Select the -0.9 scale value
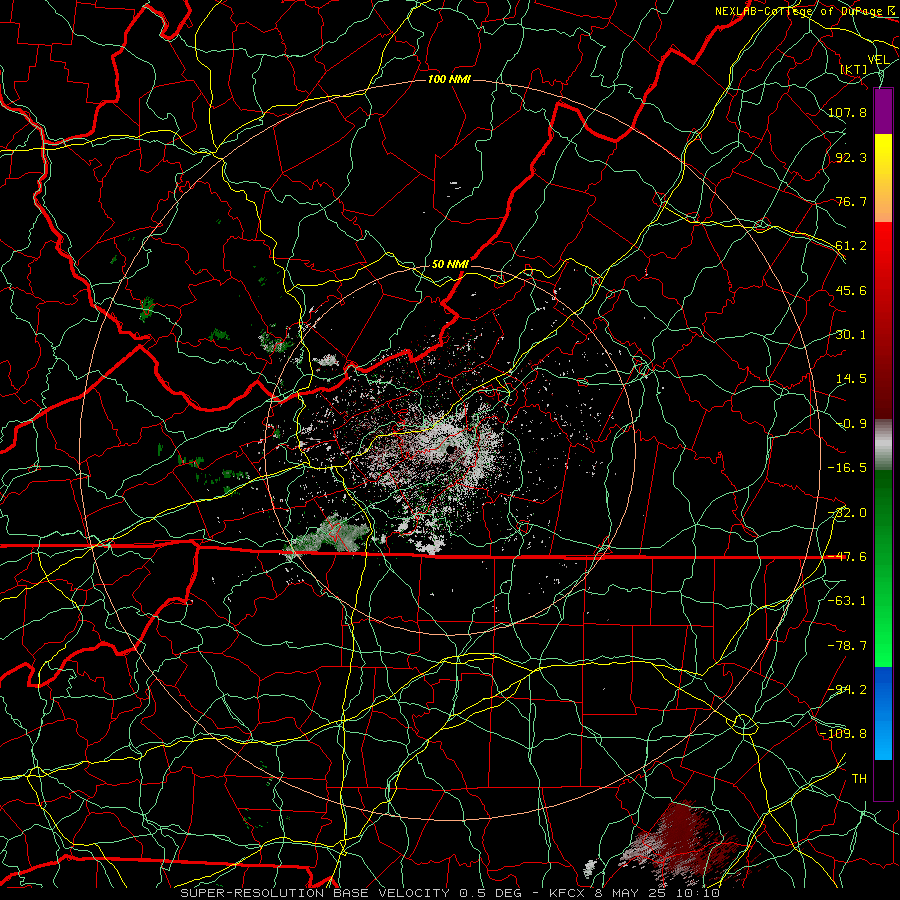 851,424
